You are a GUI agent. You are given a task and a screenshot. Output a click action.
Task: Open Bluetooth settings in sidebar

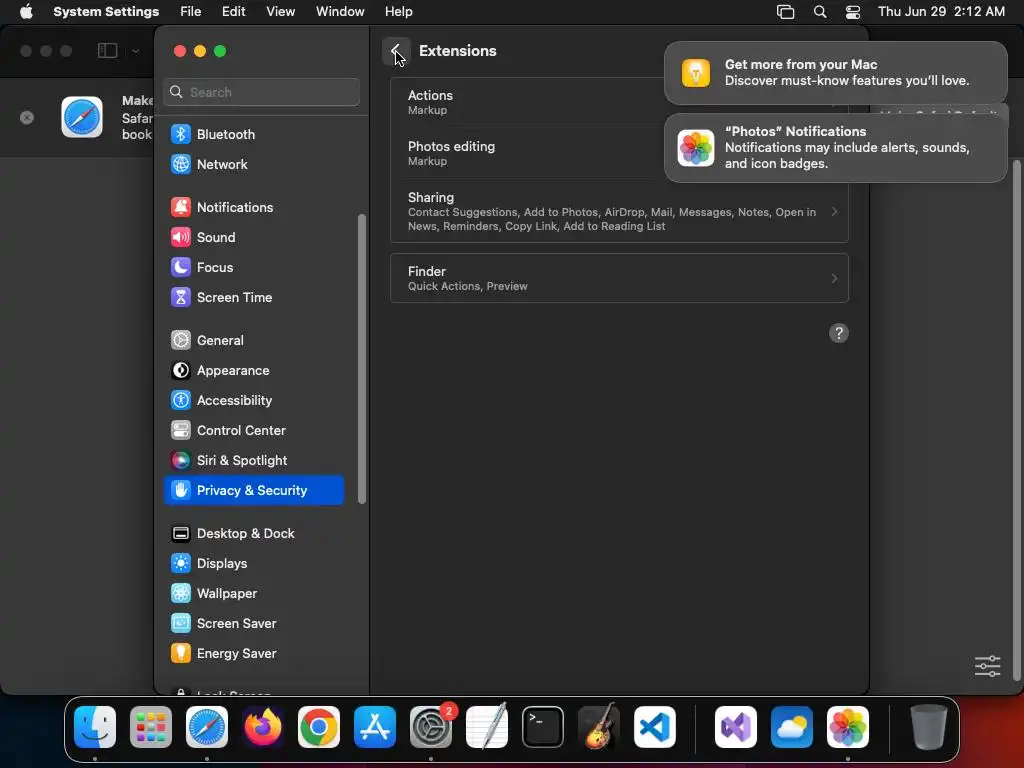click(x=254, y=134)
